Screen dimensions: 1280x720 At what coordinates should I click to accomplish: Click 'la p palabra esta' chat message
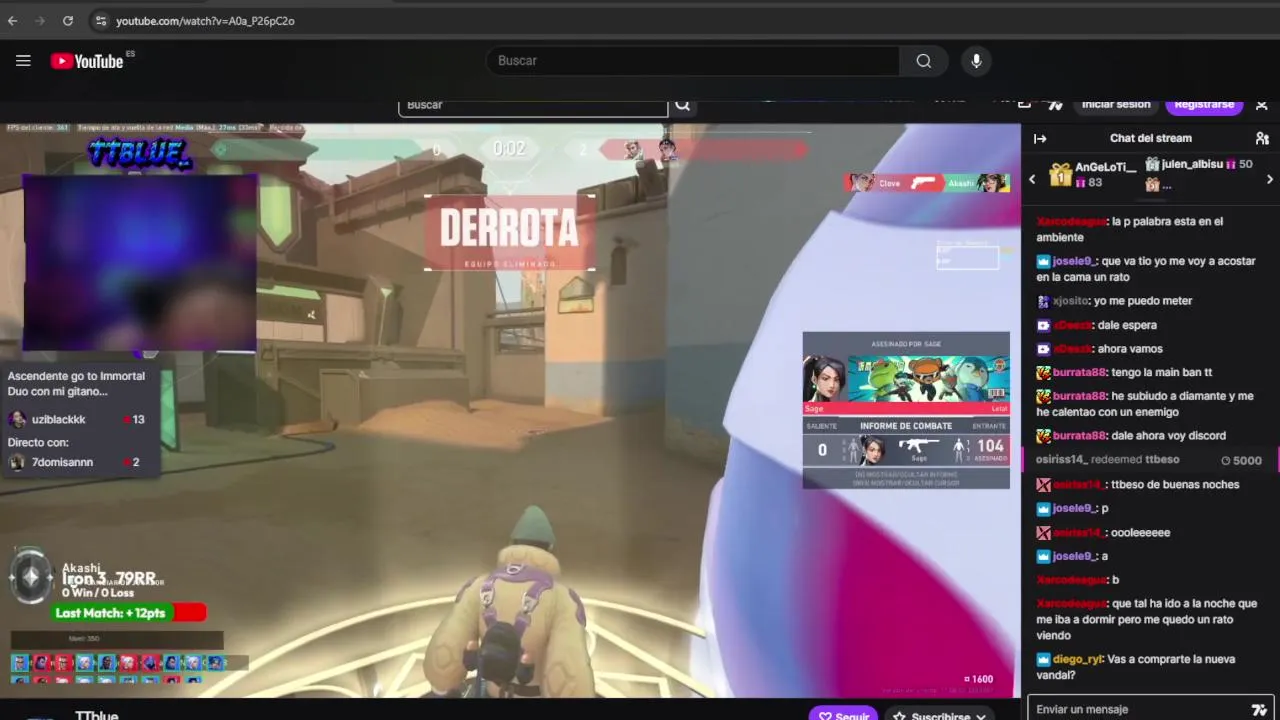tap(1130, 229)
